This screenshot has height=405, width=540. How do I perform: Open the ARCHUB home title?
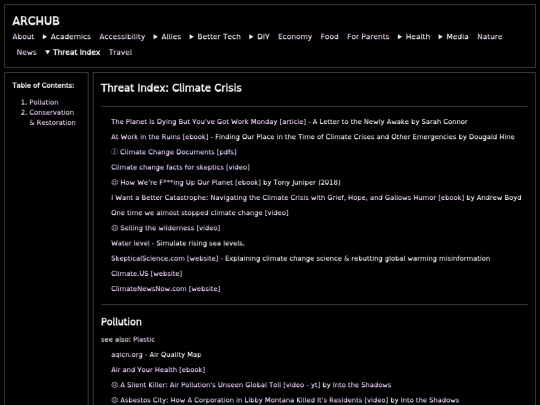(x=36, y=21)
